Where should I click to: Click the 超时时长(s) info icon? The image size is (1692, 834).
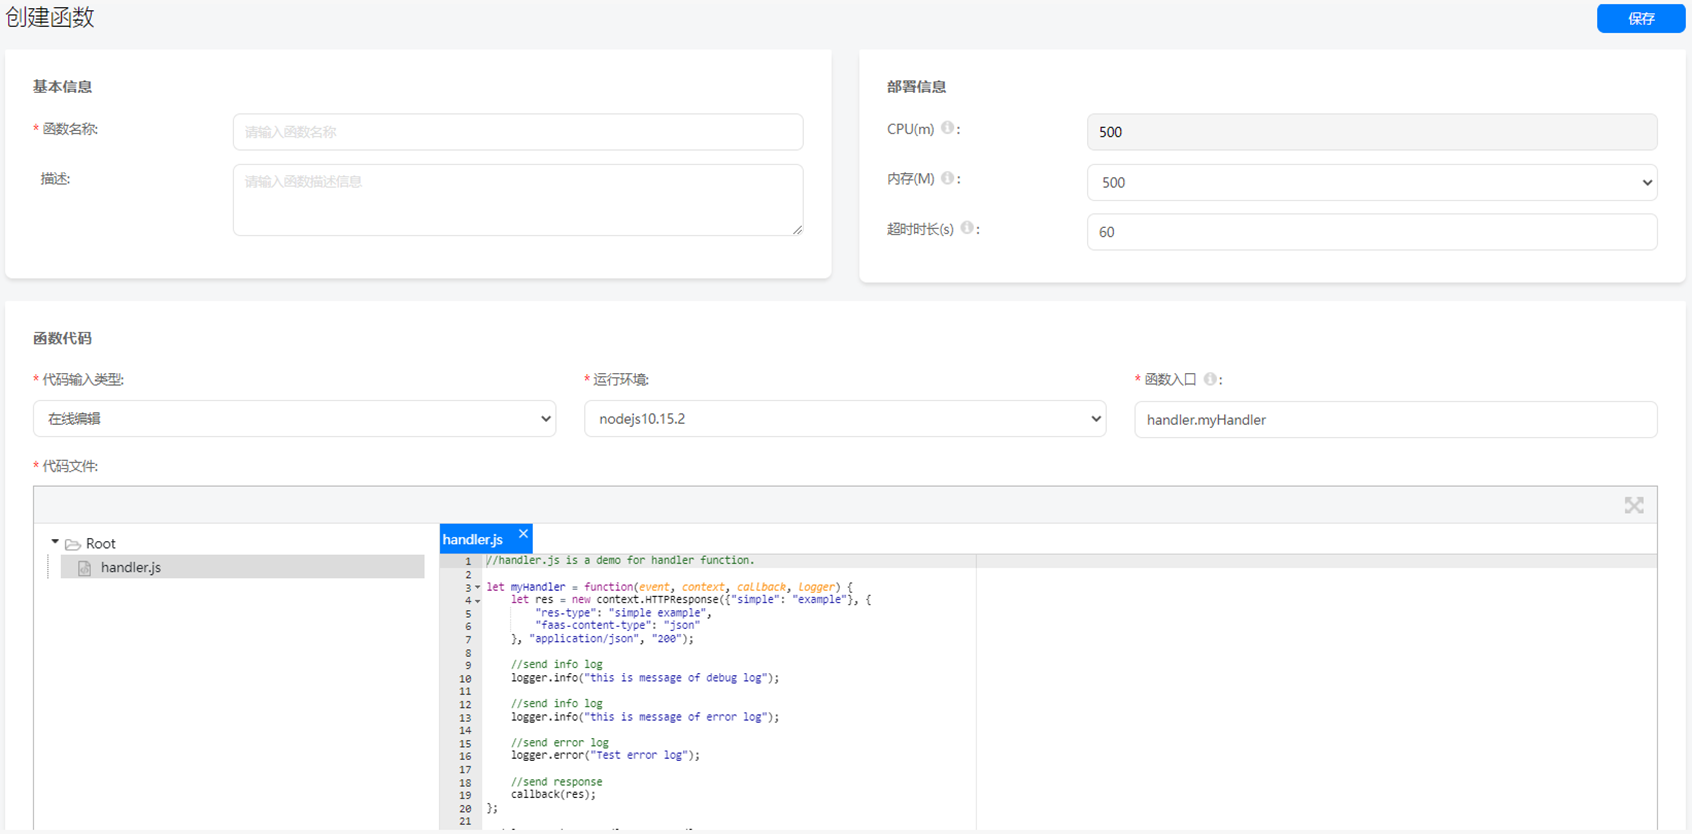pos(967,228)
